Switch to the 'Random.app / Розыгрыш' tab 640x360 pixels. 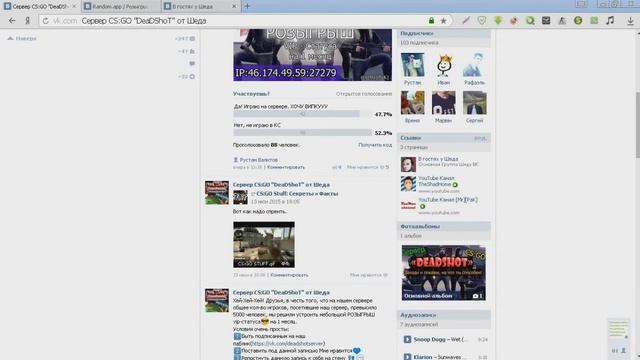(120, 7)
